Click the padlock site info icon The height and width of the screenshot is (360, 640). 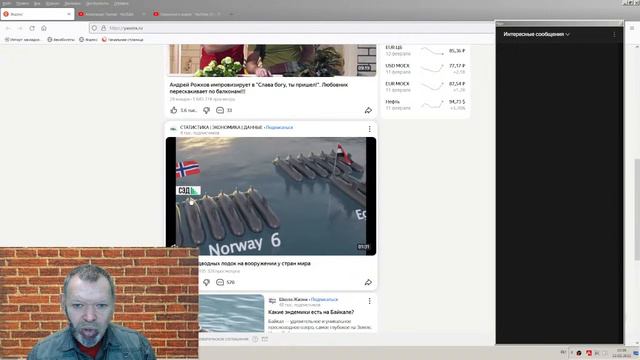103,28
